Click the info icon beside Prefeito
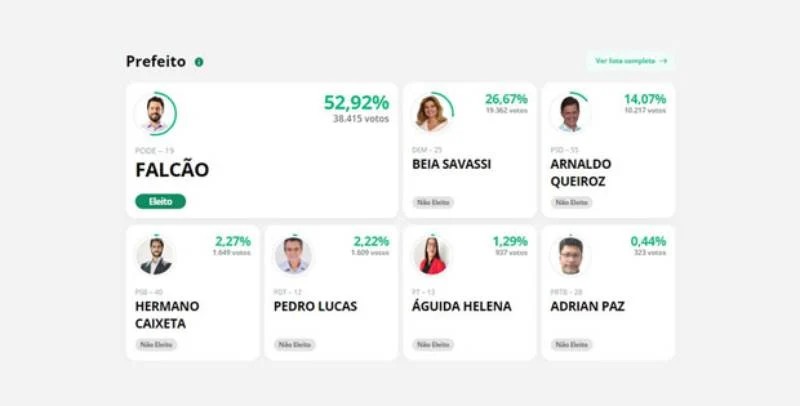 click(199, 62)
